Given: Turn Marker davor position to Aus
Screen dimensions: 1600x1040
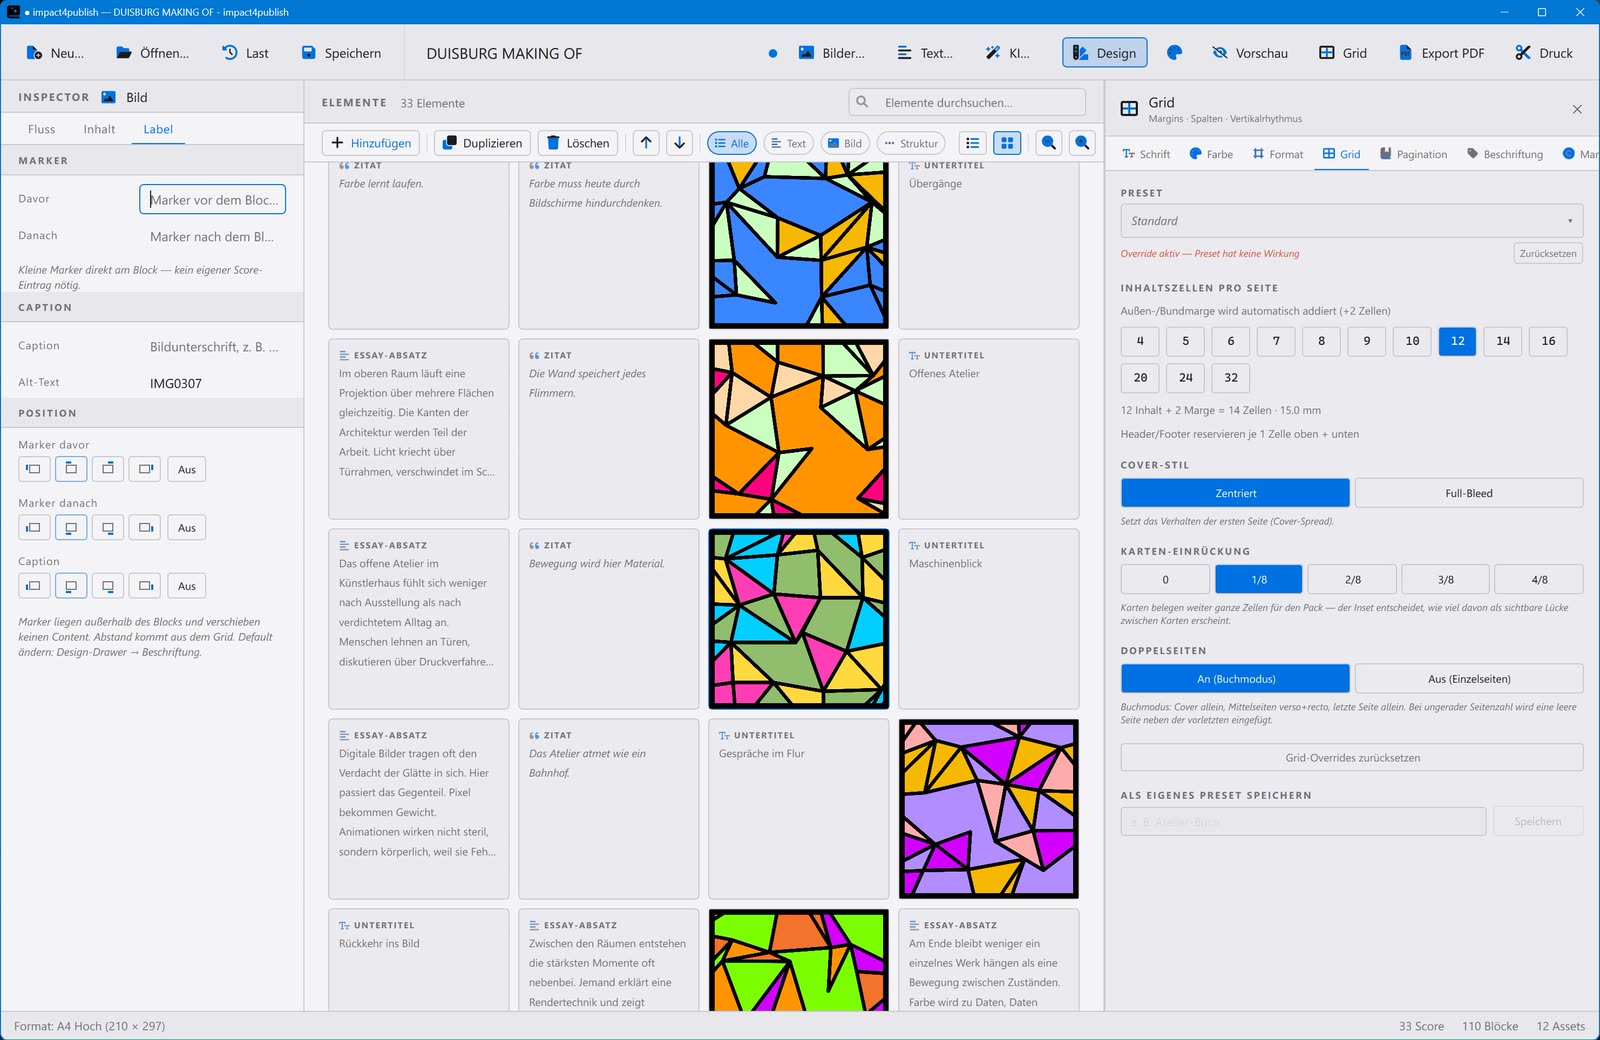Looking at the screenshot, I should [x=187, y=469].
